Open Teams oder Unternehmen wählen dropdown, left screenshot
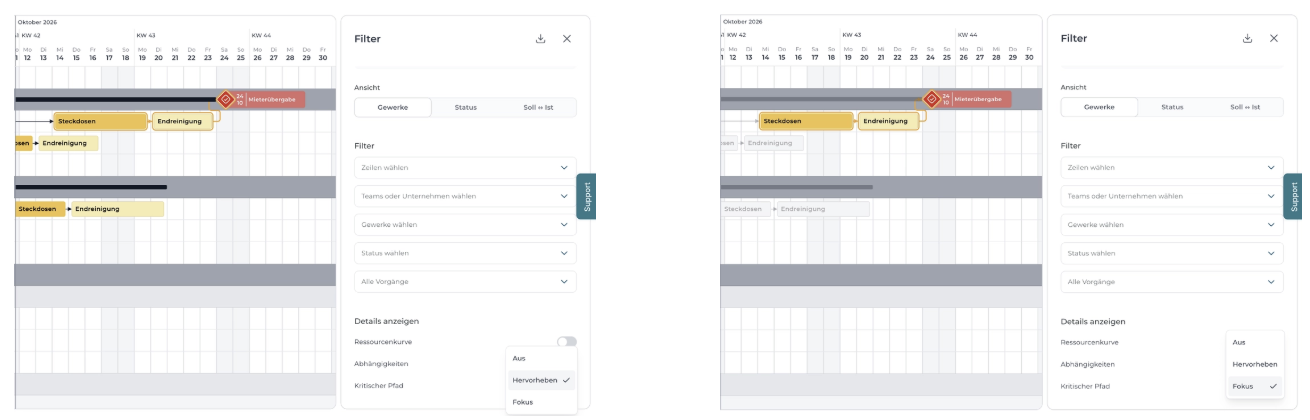 [465, 196]
